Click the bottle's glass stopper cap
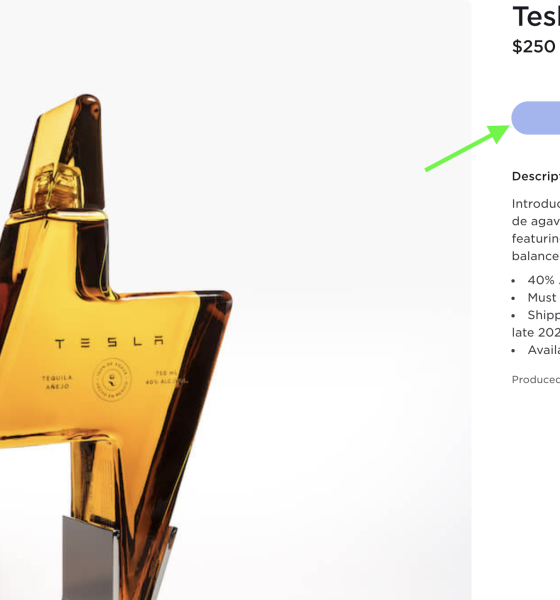560x600 pixels. tap(58, 186)
